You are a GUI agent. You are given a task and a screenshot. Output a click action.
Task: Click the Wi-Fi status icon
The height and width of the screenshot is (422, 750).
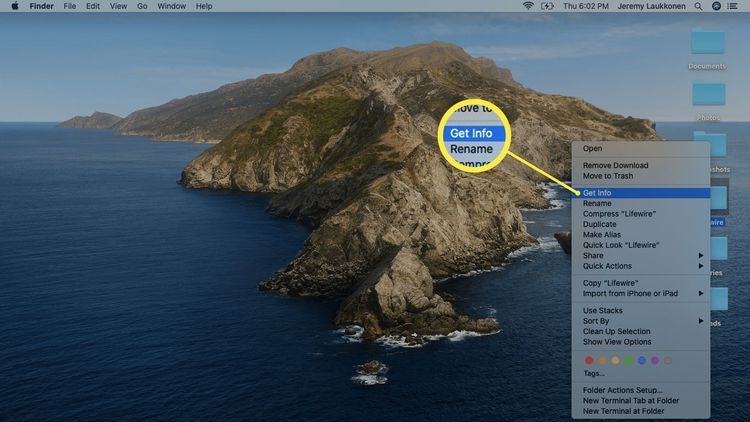(528, 6)
